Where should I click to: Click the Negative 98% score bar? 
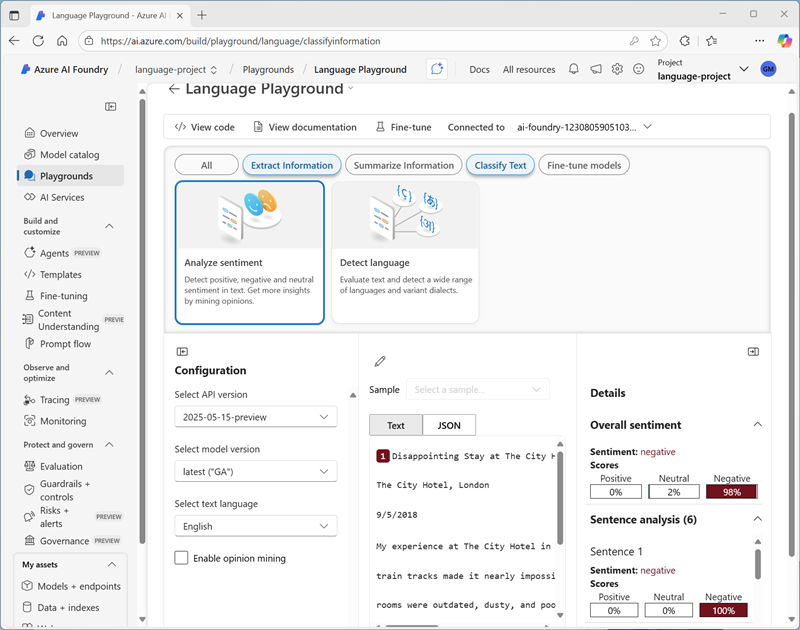pos(731,491)
